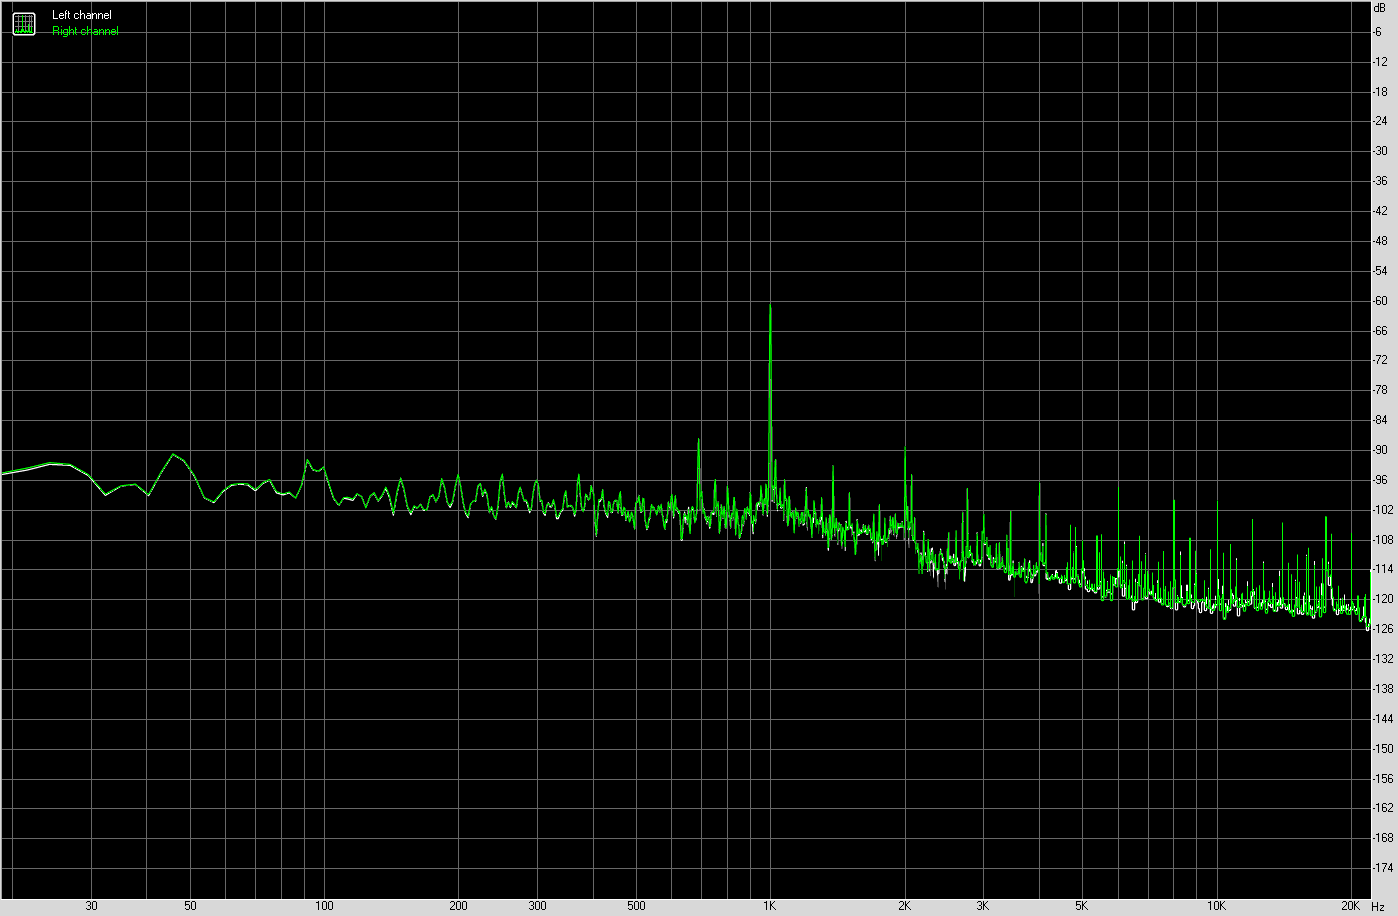Click the "-42" dB axis value

click(1380, 211)
